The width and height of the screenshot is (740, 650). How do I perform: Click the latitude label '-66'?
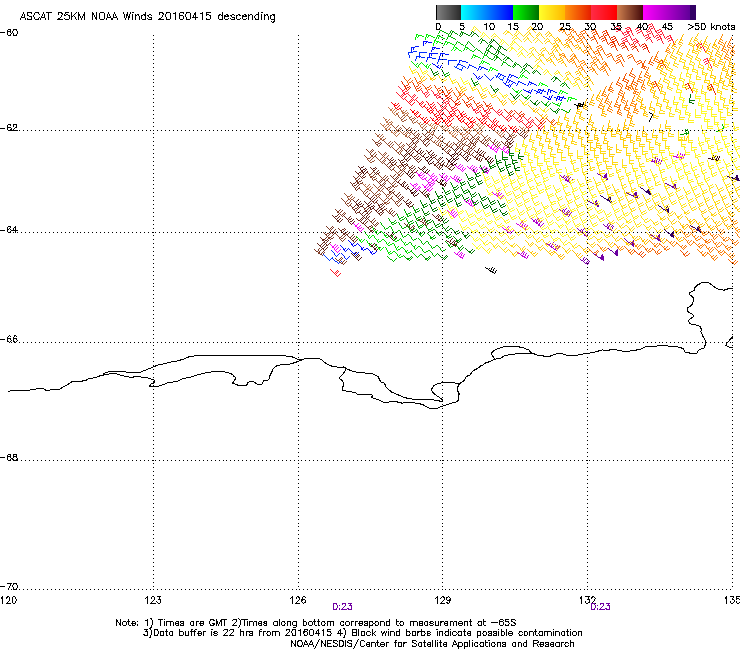[9, 340]
